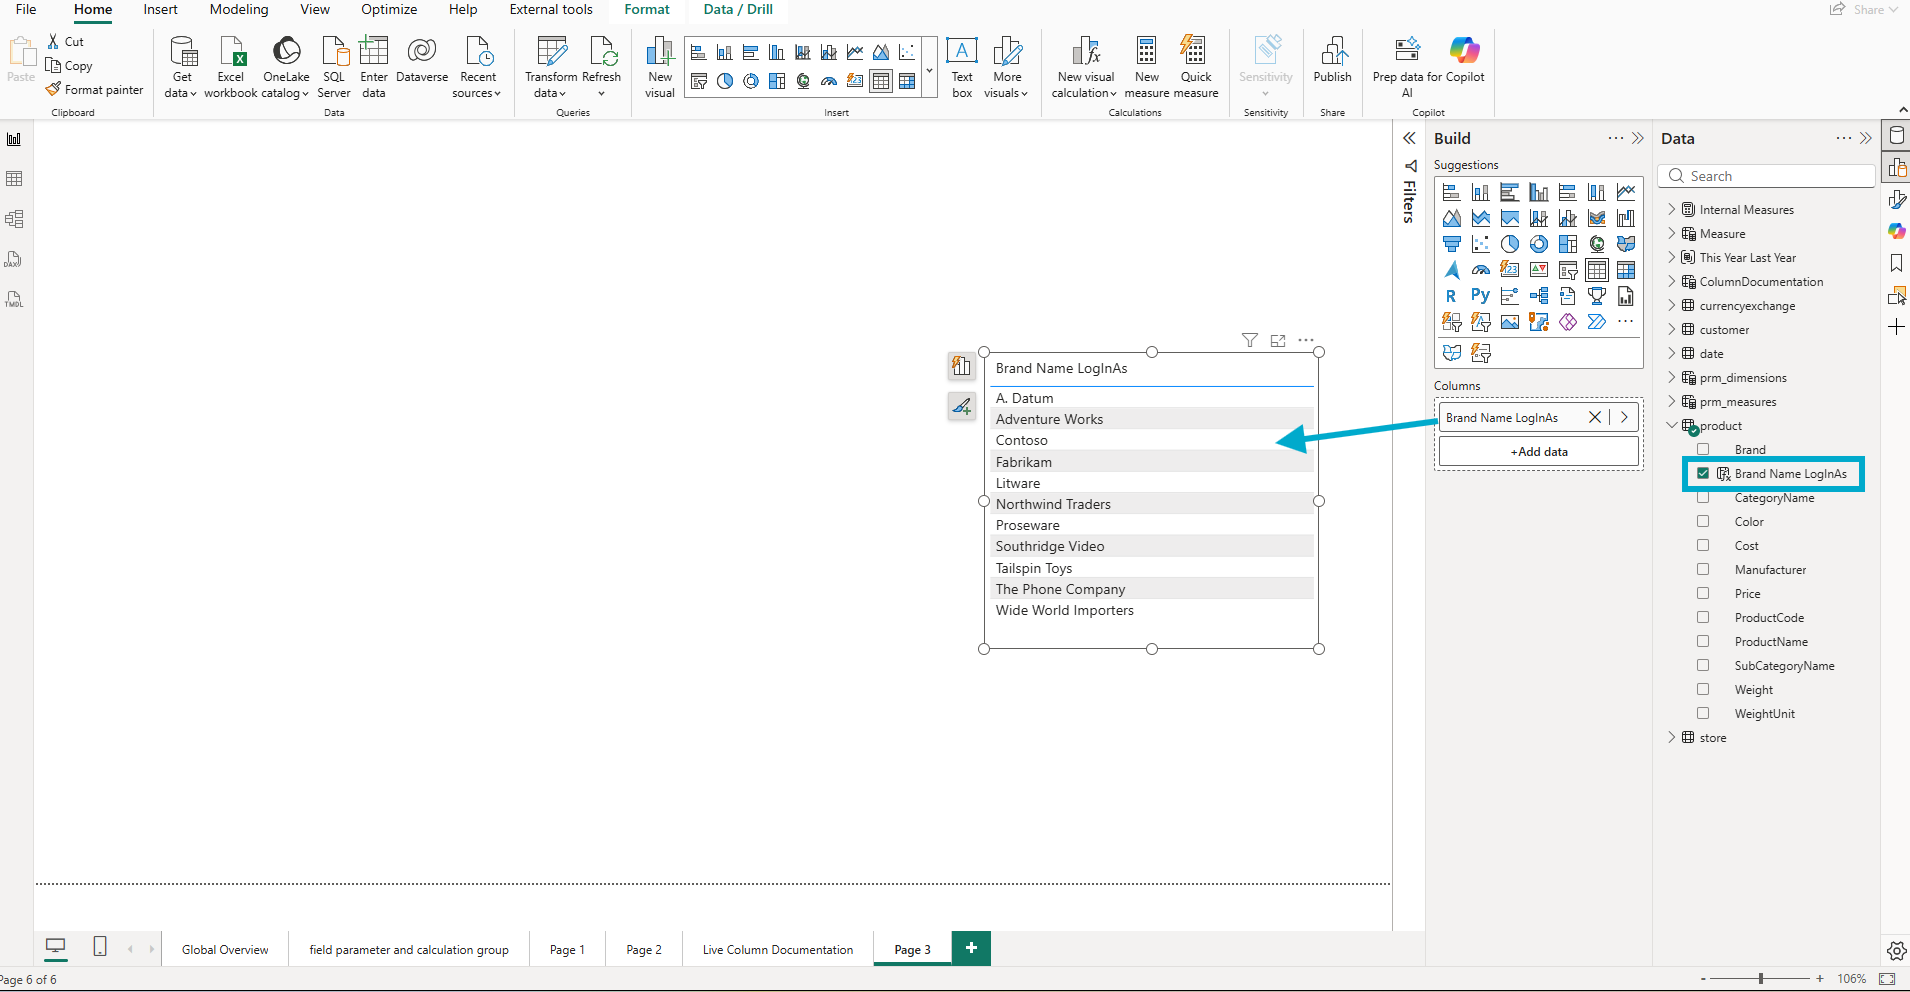Click the Refresh icon
This screenshot has width=1910, height=992.
pos(602,66)
